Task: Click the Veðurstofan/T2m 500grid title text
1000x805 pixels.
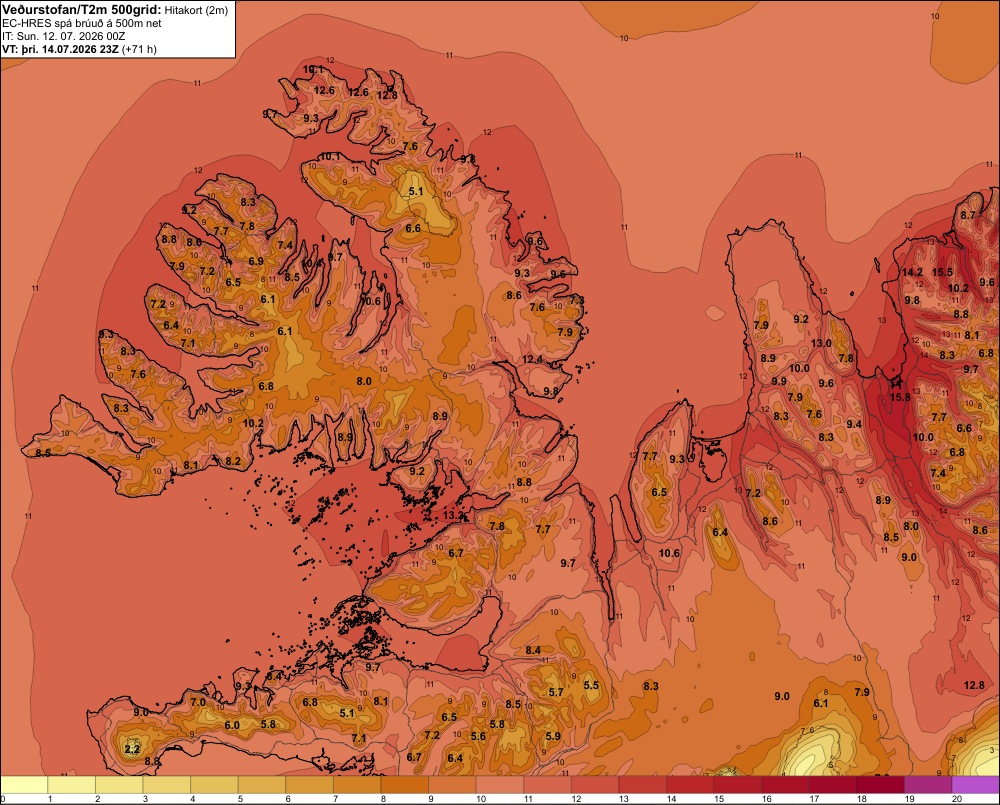Action: point(82,9)
